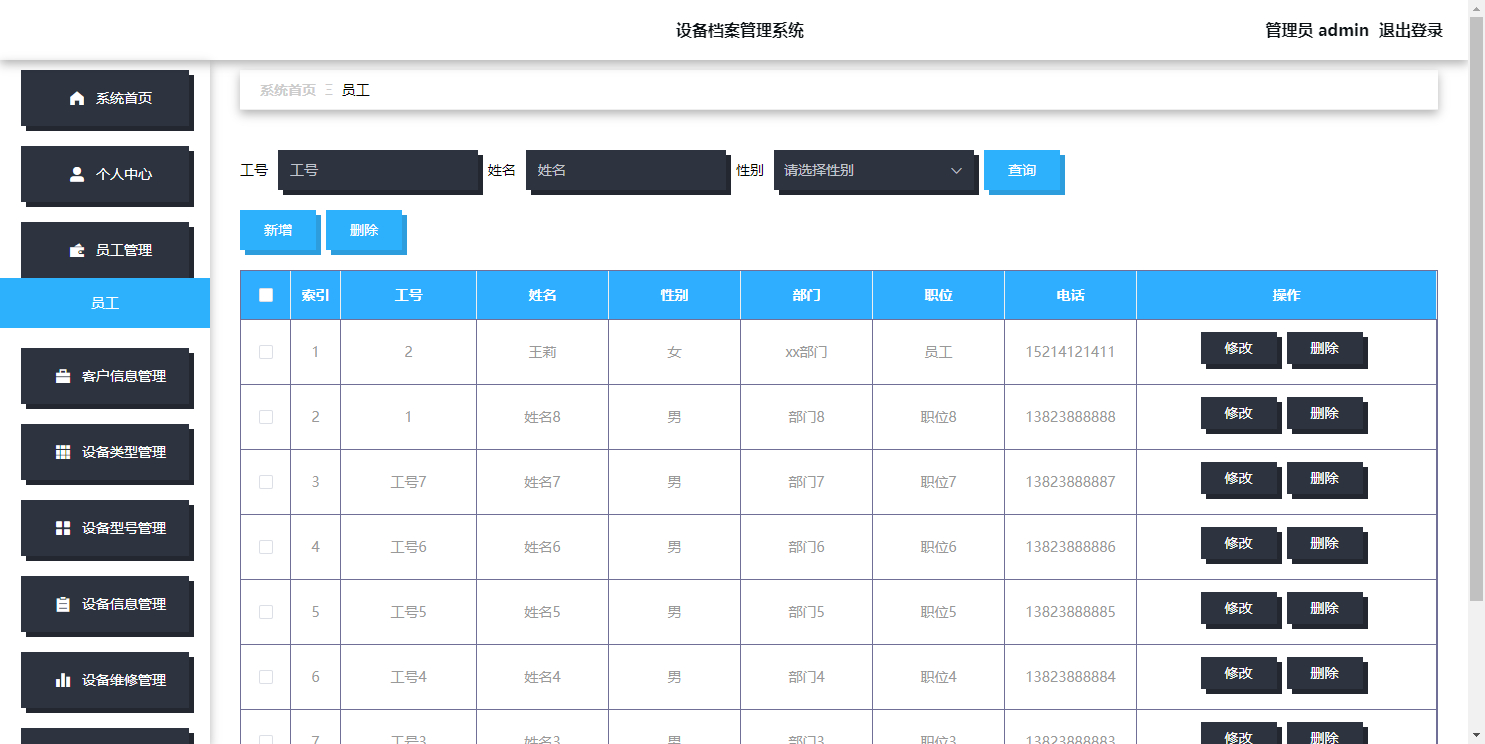Click 删除 for the 王莉 row
The width and height of the screenshot is (1485, 744).
(x=1325, y=348)
